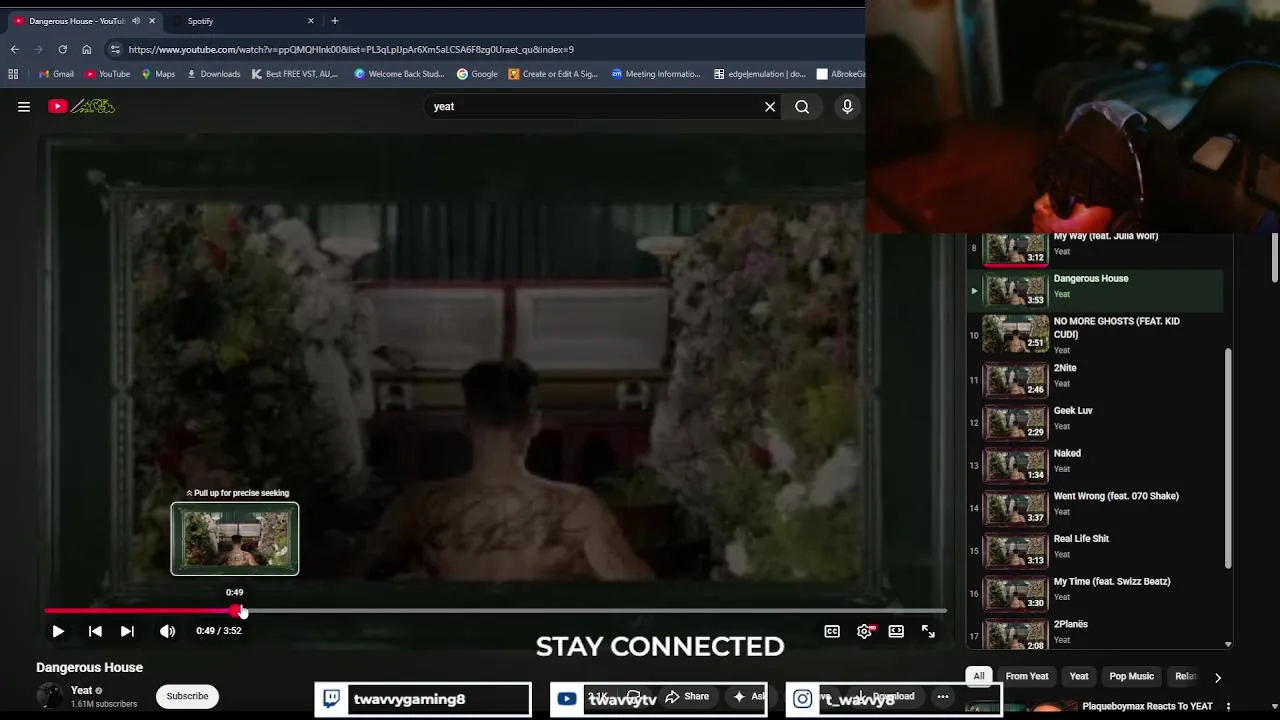Screen dimensions: 1280x720
Task: Open the Yeat channel avatar
Action: tap(49, 696)
